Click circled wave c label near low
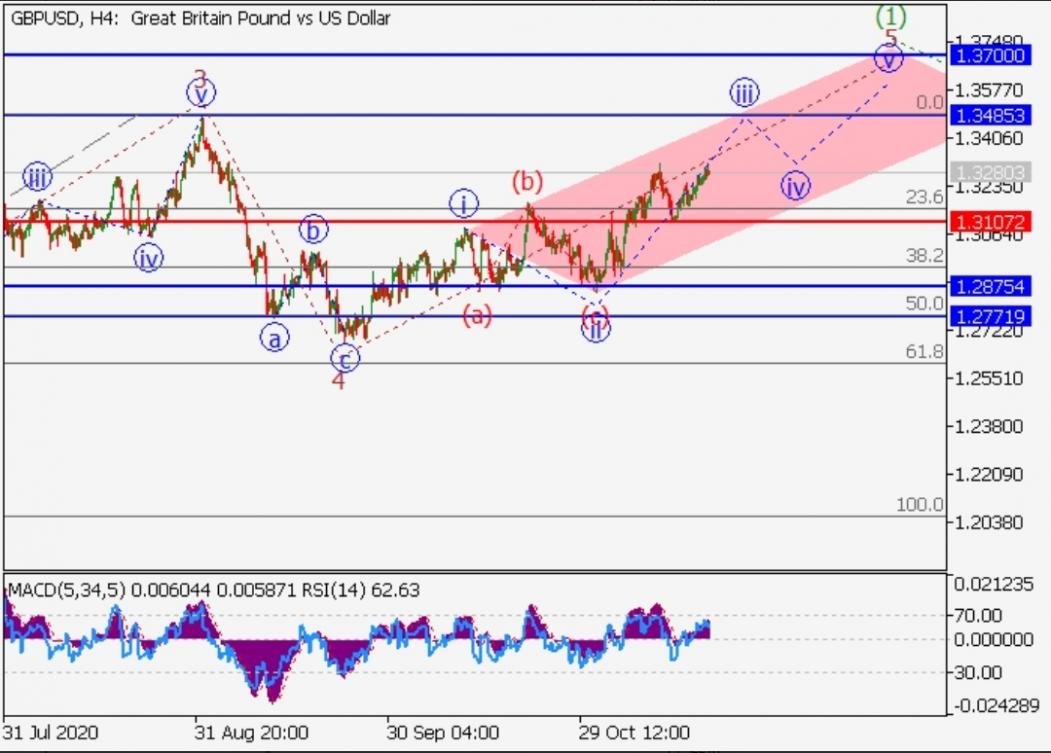The image size is (1051, 753). (344, 359)
